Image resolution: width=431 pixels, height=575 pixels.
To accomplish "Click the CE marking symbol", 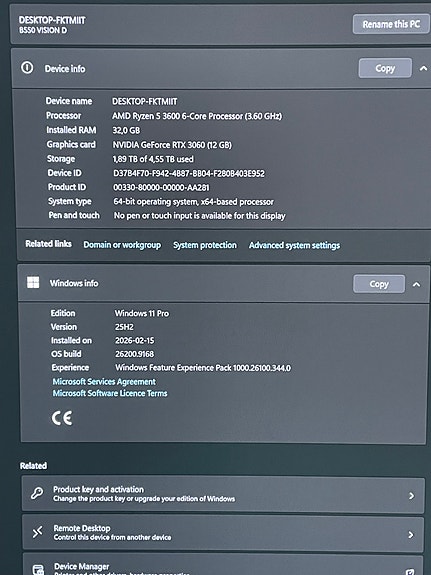I will 62,418.
